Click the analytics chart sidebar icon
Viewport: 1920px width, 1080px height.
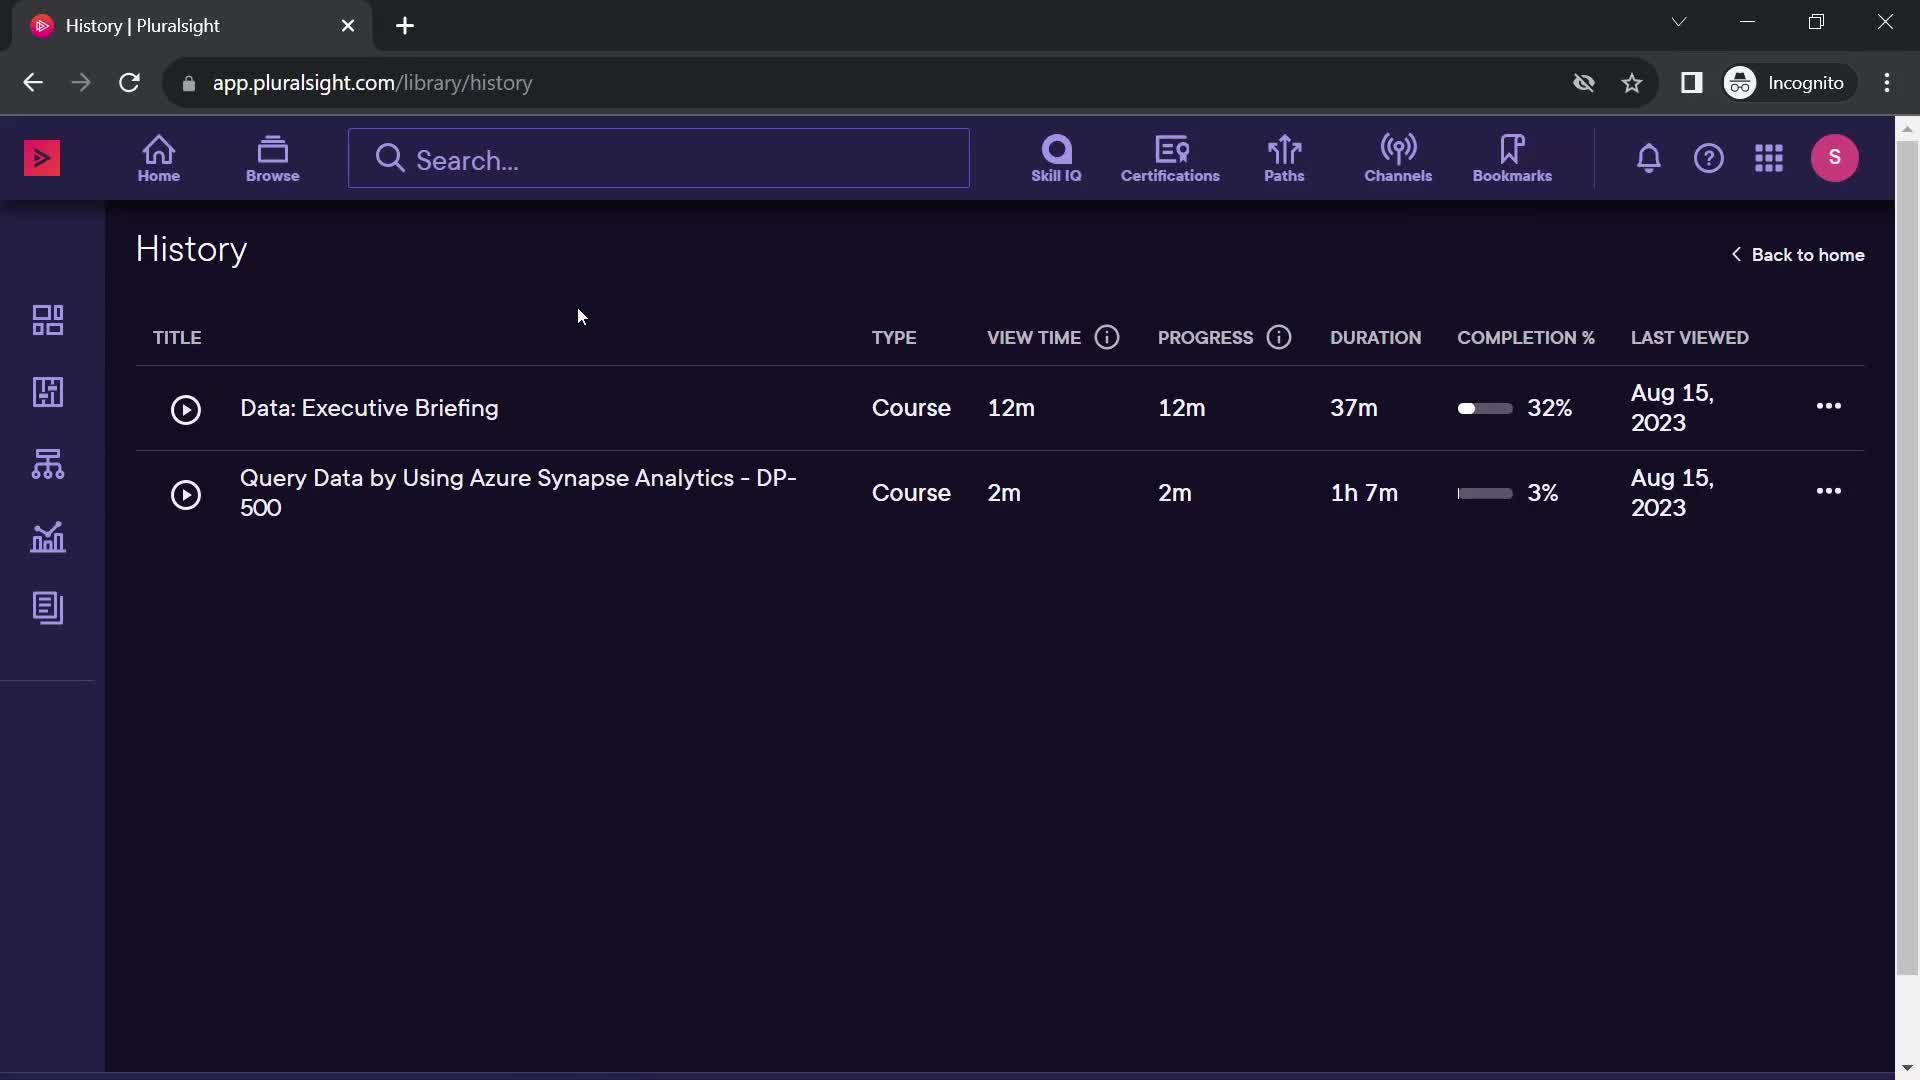(48, 537)
